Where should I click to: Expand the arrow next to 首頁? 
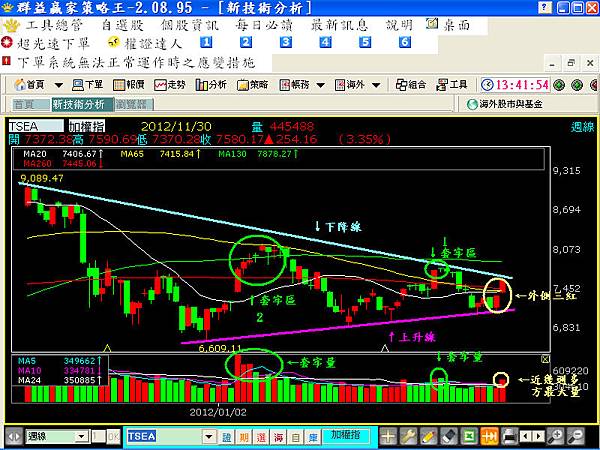[59, 85]
